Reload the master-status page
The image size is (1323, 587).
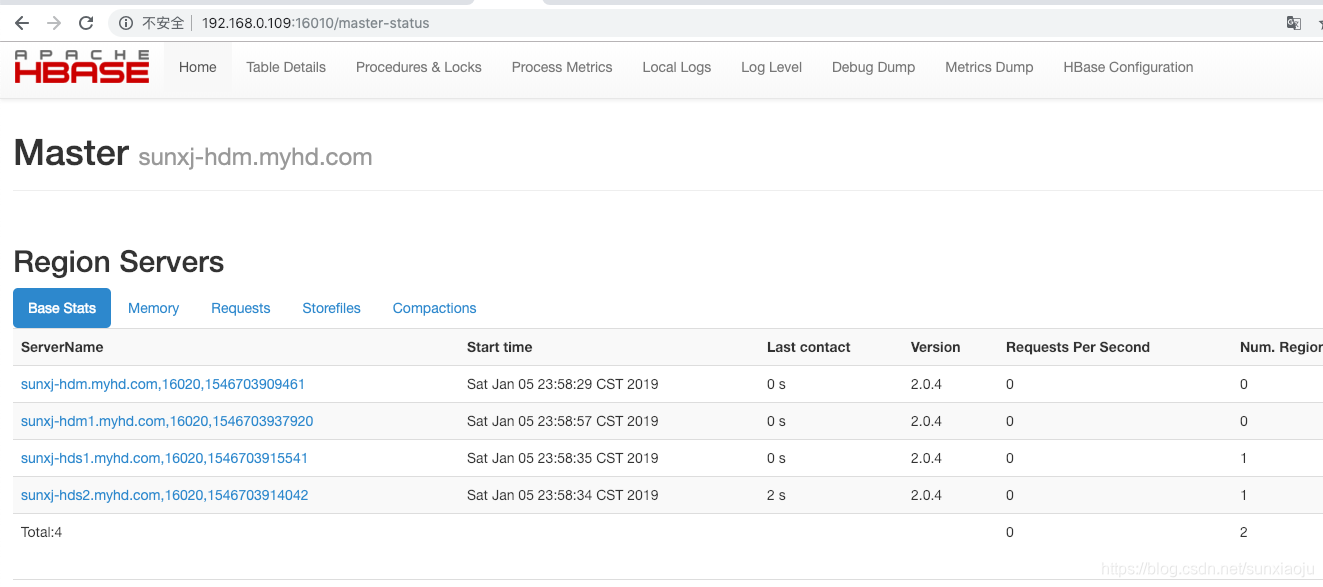(86, 23)
